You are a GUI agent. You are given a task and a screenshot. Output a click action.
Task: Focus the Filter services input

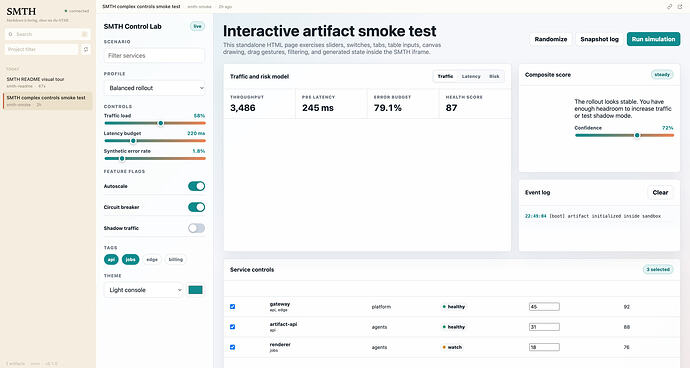click(154, 55)
